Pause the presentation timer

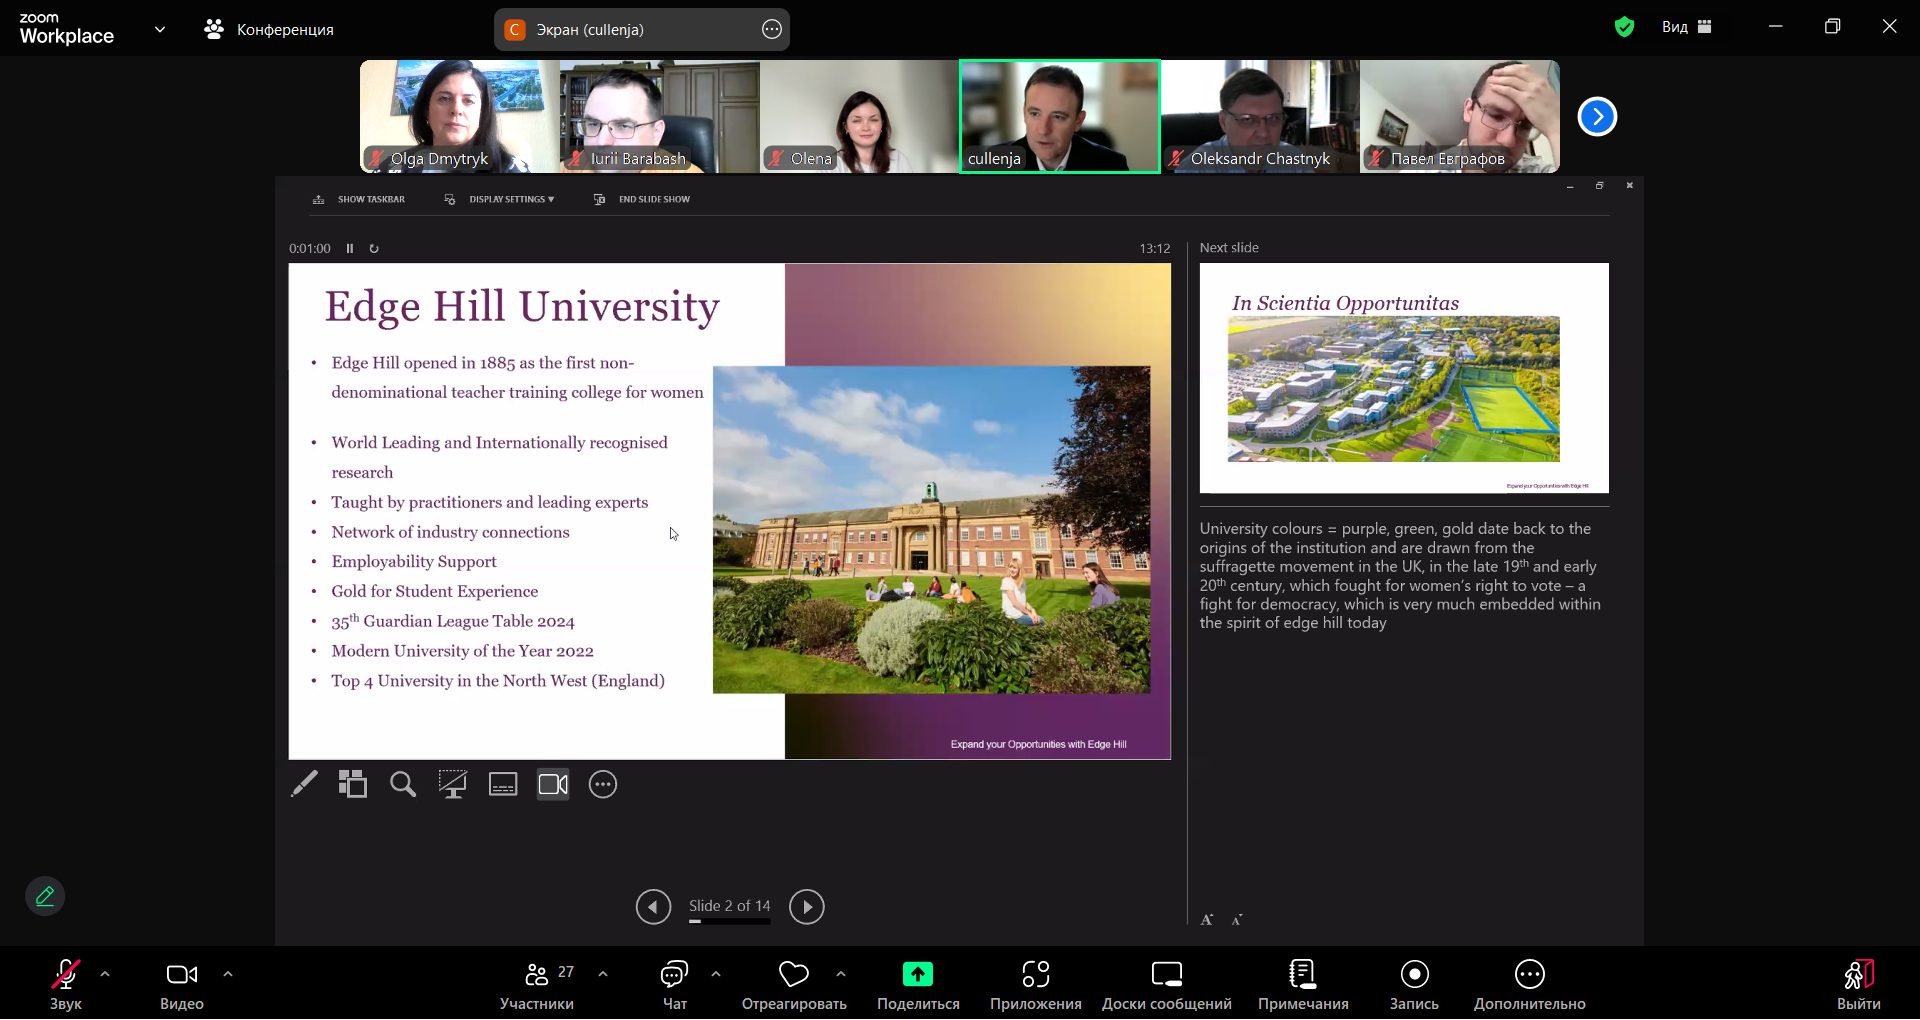tap(350, 249)
